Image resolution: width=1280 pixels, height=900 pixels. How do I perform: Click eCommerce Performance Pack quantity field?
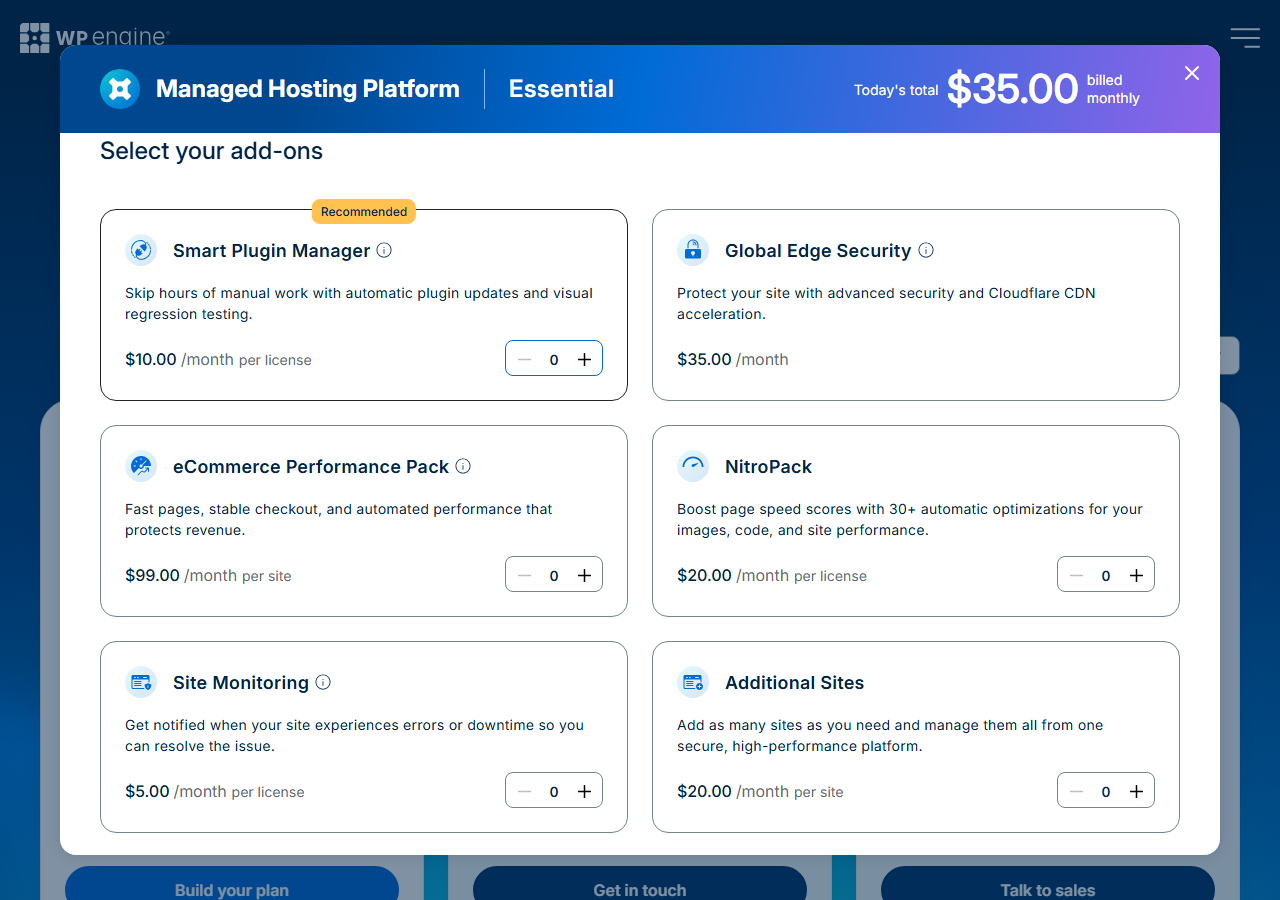554,575
